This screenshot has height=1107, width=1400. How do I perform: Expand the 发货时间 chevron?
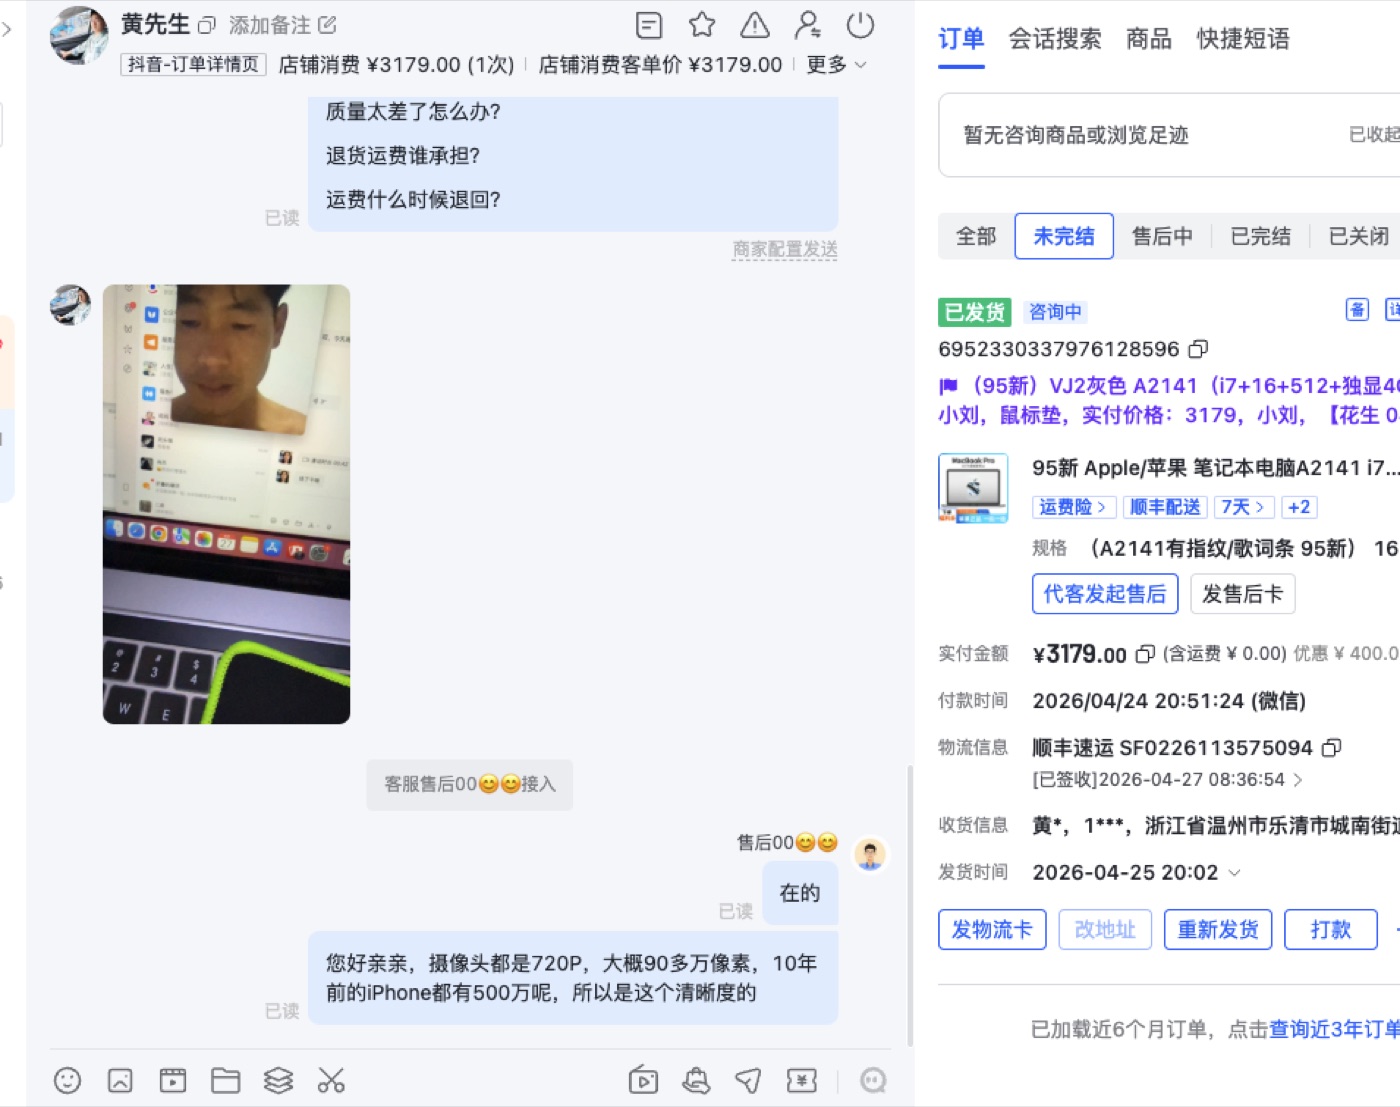(1235, 873)
